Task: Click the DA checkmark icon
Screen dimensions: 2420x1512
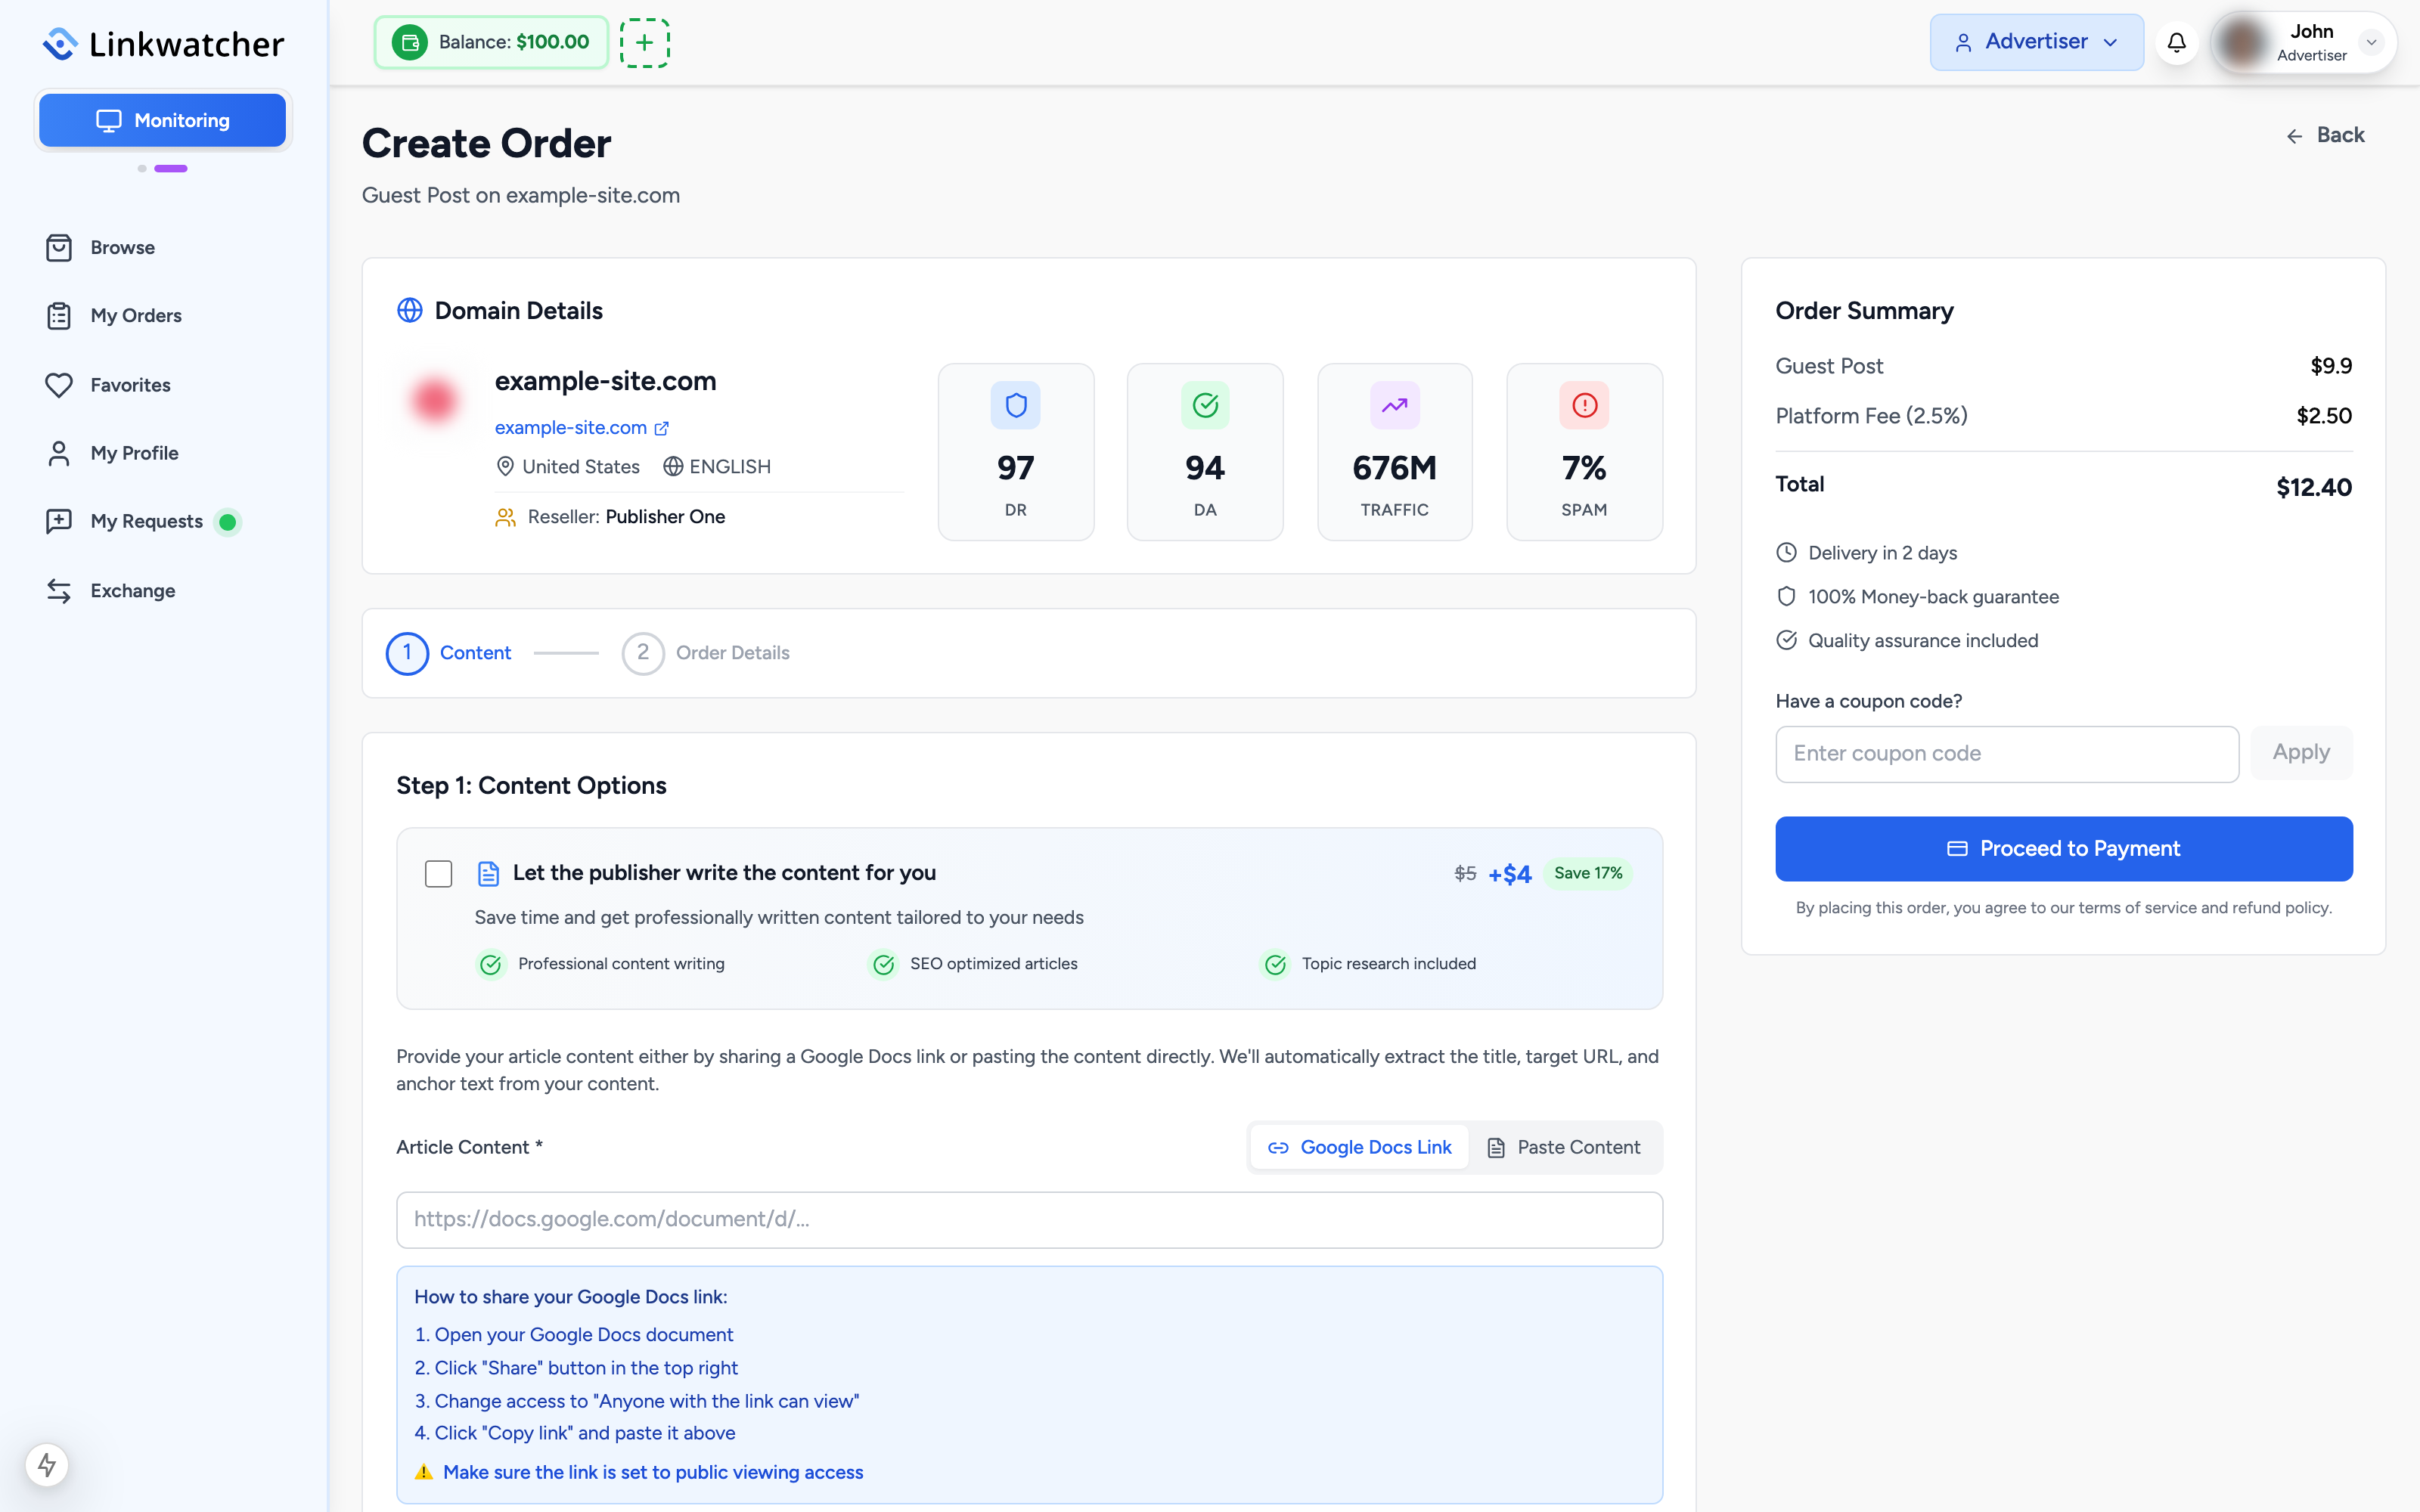Action: [1205, 405]
